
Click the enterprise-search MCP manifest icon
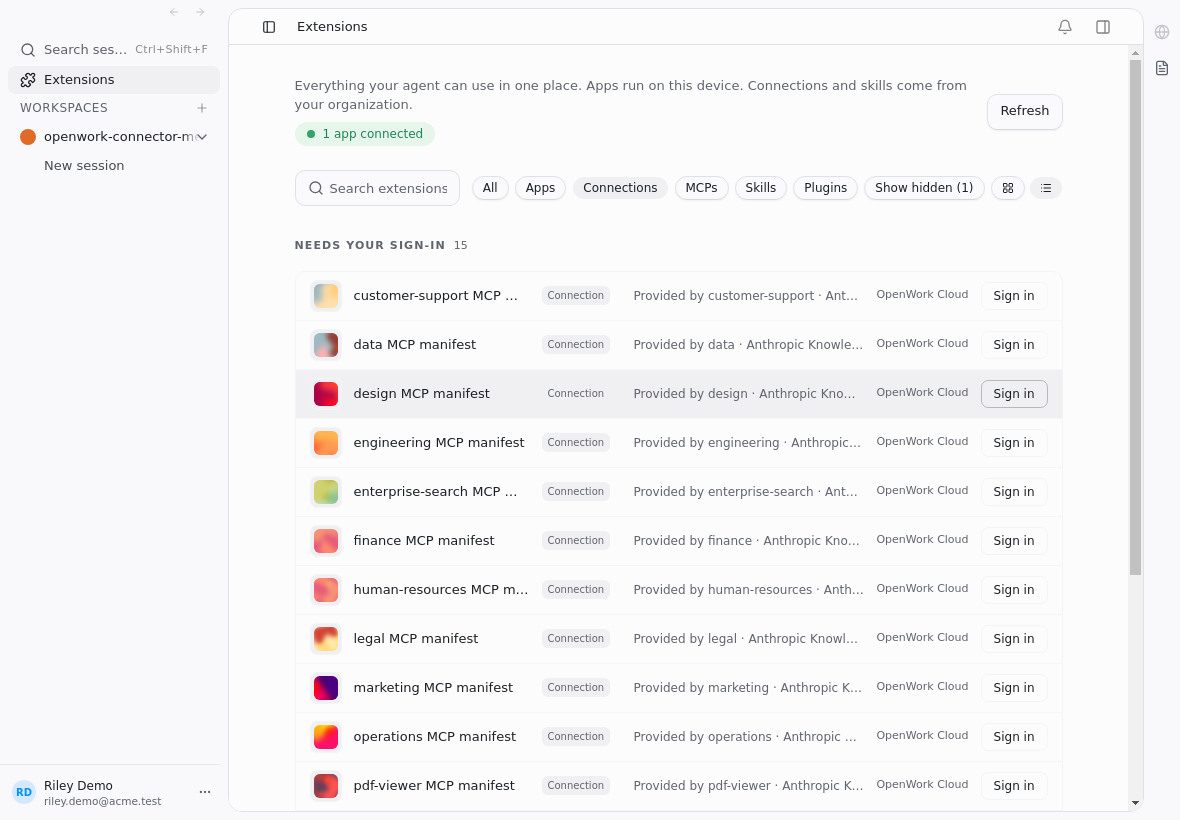(x=326, y=491)
